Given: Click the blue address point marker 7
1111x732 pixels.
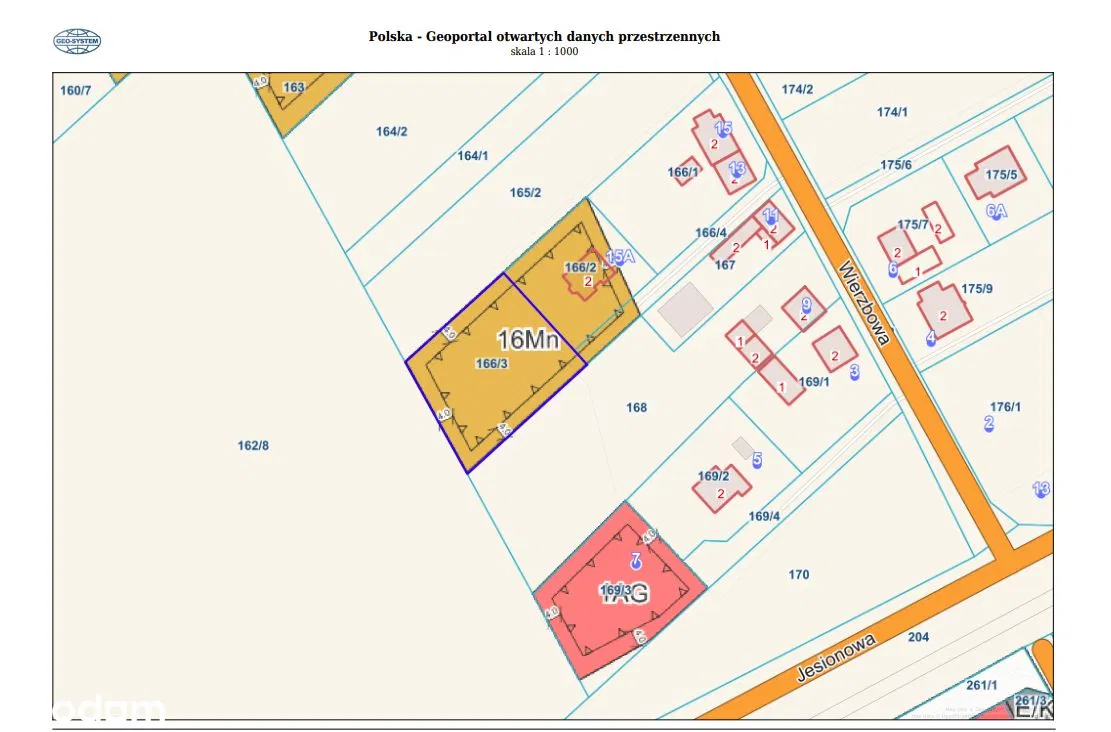Looking at the screenshot, I should 634,560.
